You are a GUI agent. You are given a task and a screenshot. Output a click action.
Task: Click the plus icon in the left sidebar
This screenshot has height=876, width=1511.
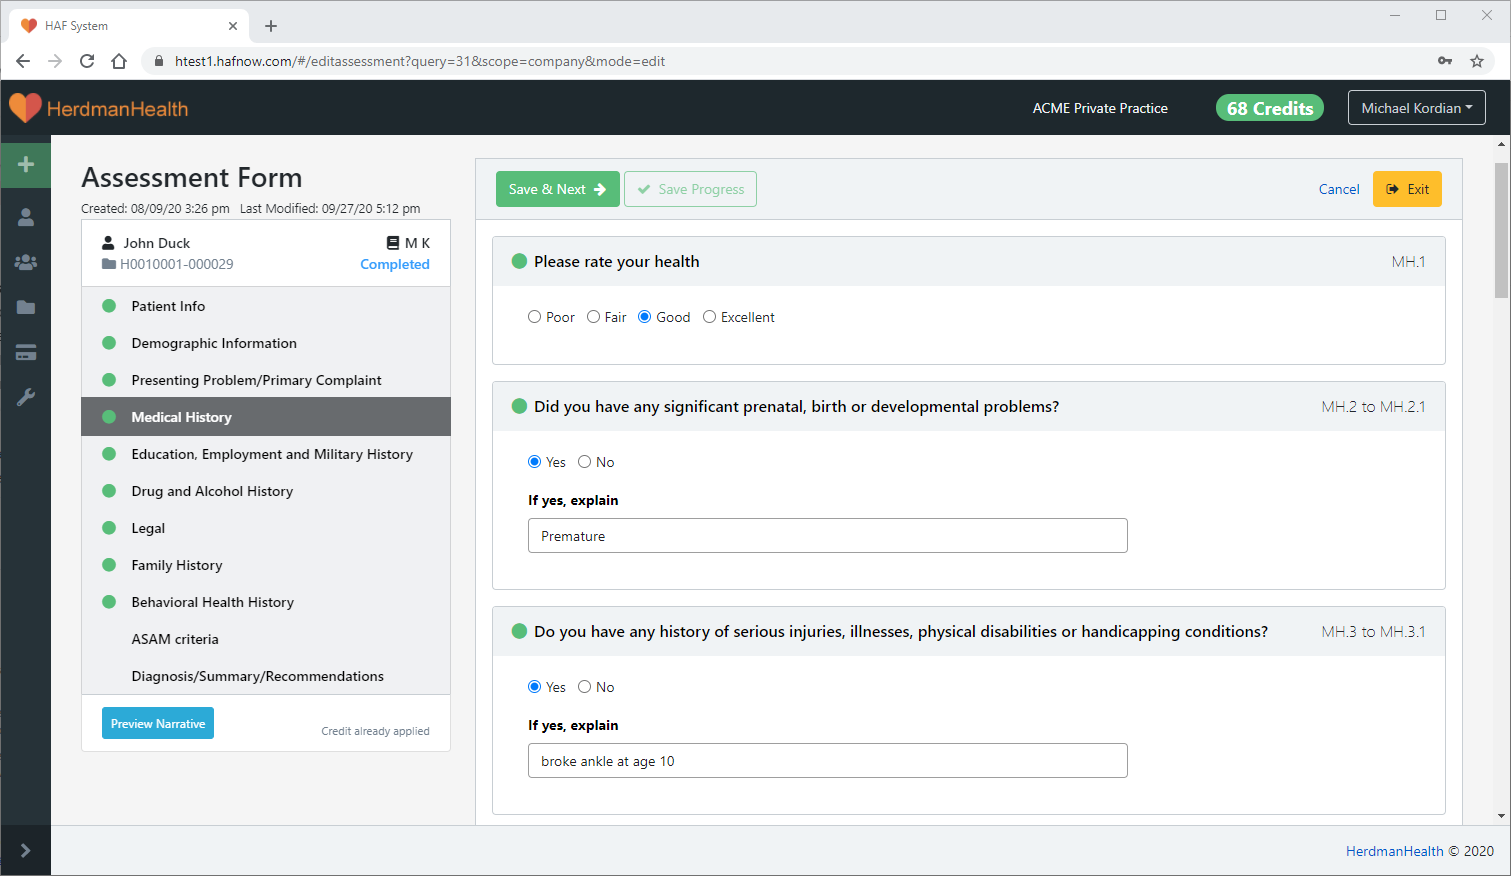pos(26,164)
